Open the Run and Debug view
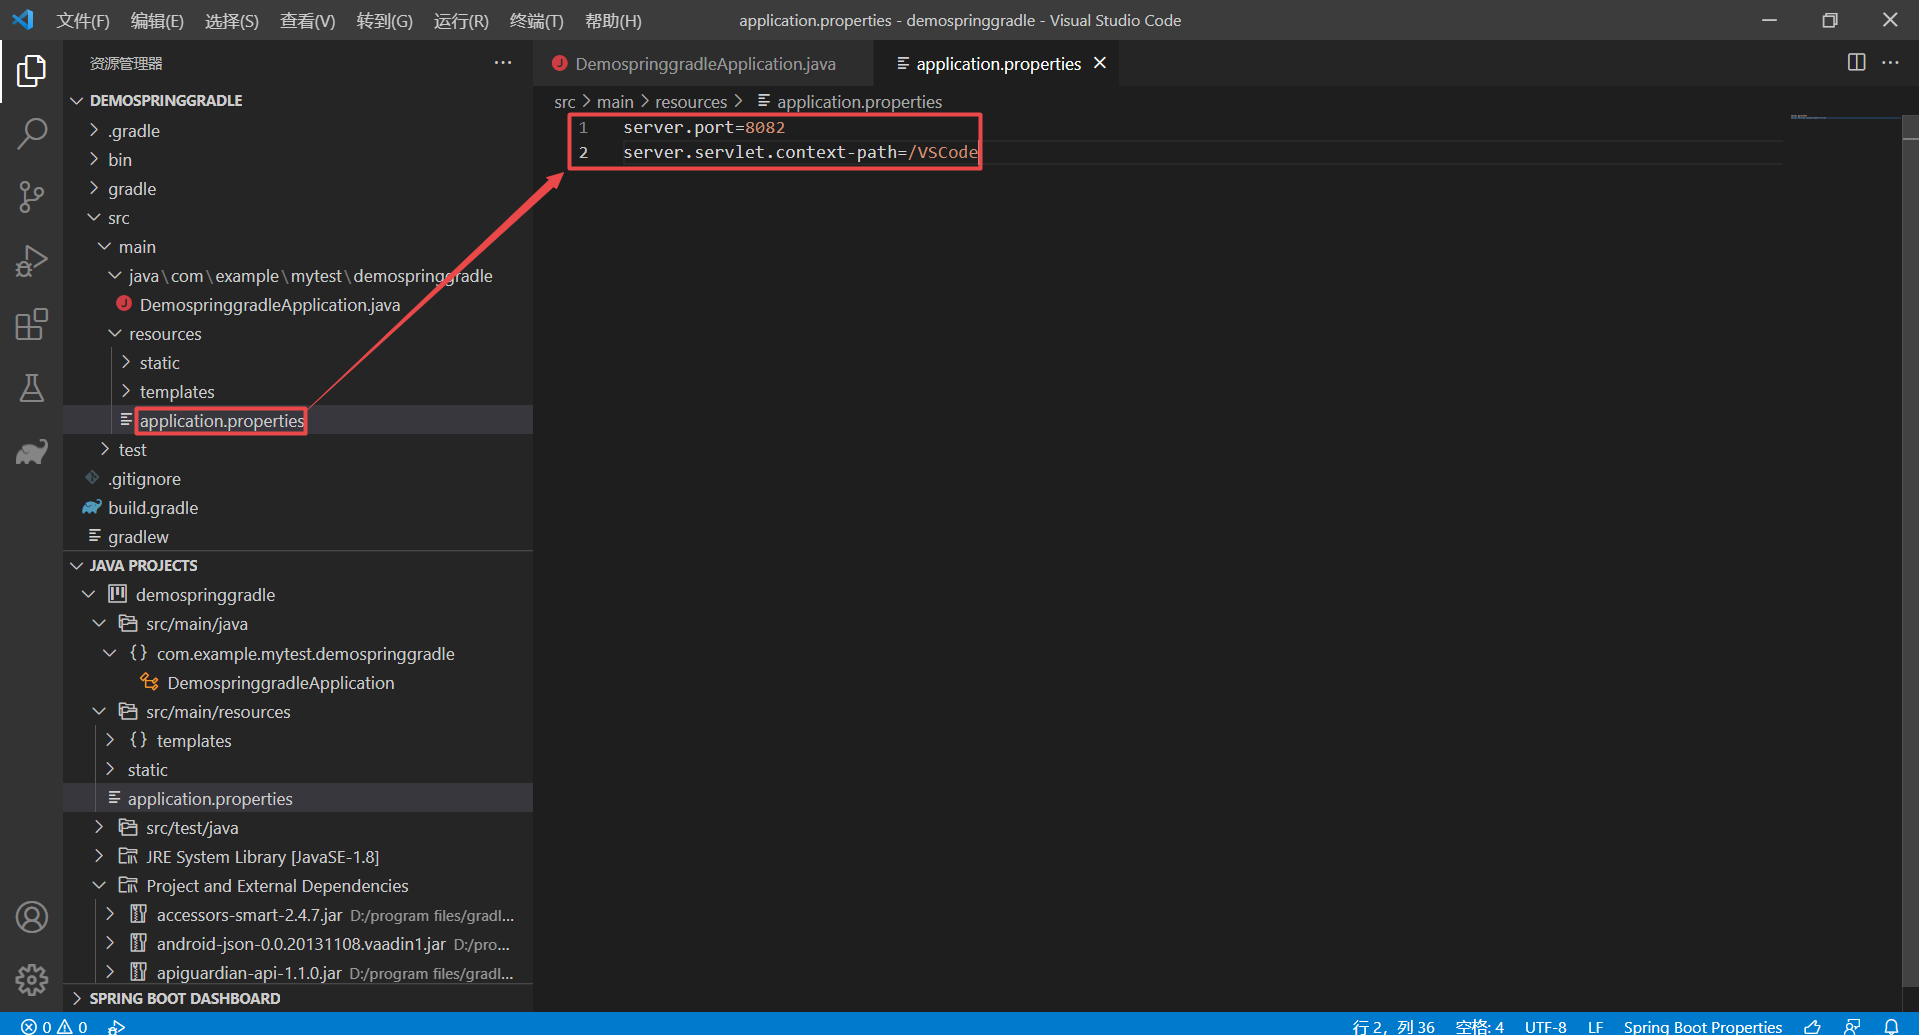 31,261
